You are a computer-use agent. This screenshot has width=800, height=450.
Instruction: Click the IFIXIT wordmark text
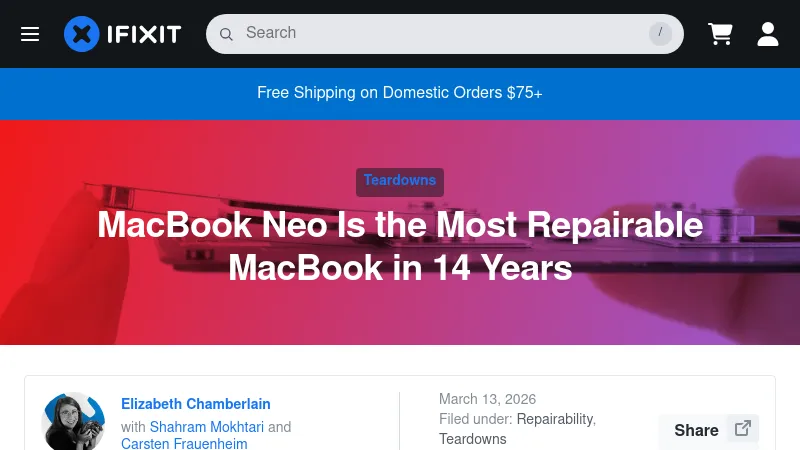[x=145, y=34]
